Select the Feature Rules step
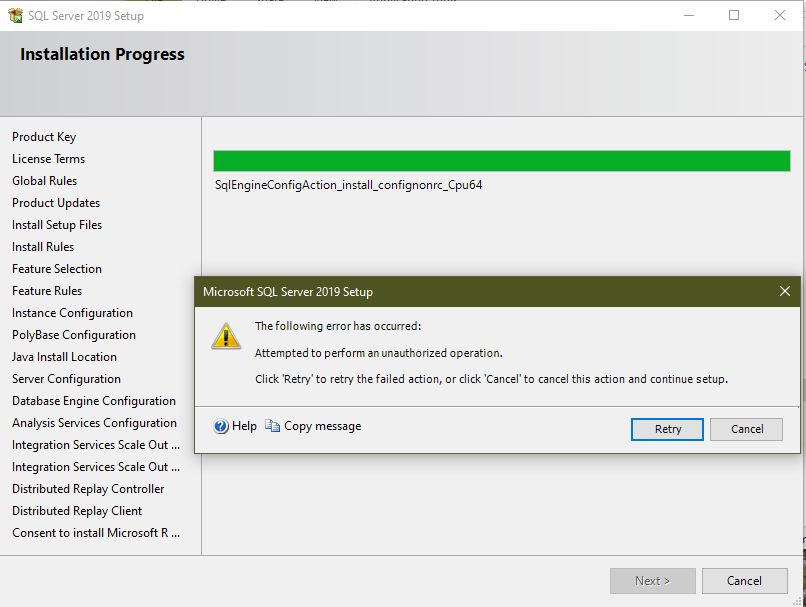Image resolution: width=806 pixels, height=607 pixels. point(47,291)
